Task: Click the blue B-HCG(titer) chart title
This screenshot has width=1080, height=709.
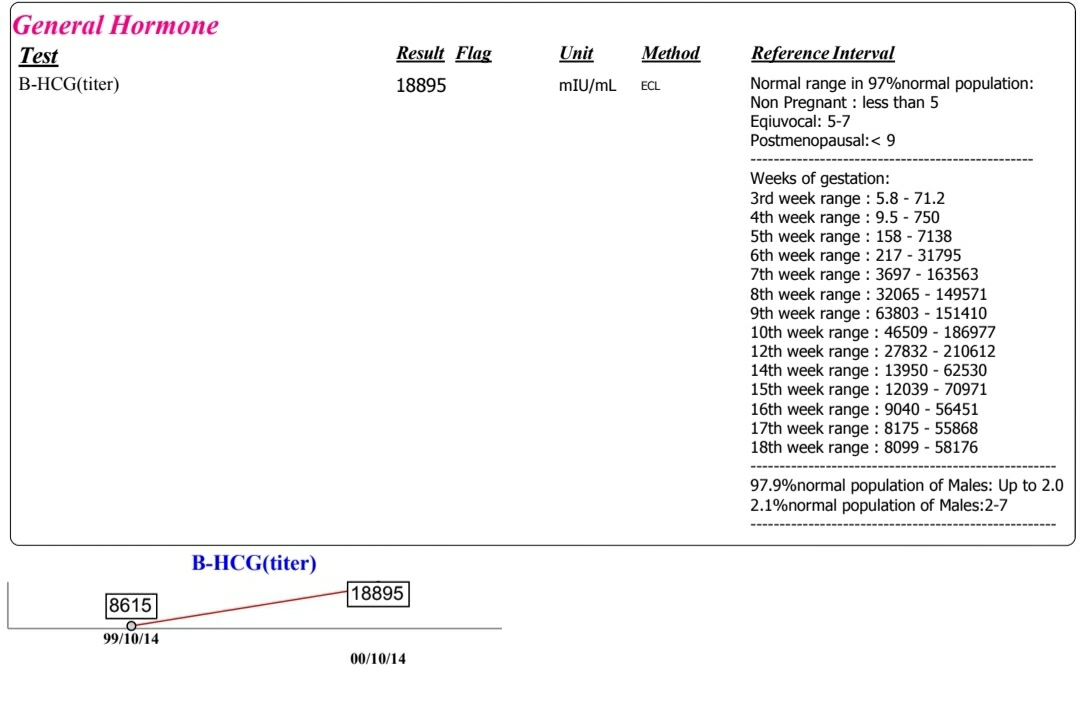Action: point(254,563)
